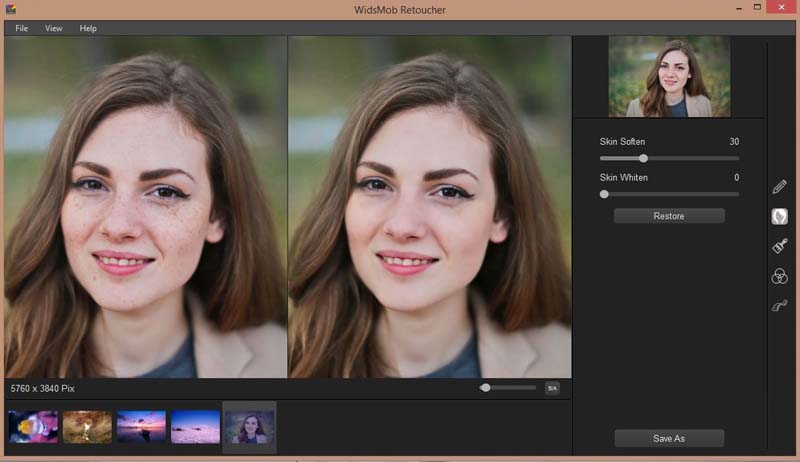Screen dimensions: 800x462
Task: Click the Skin Soften slider track
Action: point(690,158)
